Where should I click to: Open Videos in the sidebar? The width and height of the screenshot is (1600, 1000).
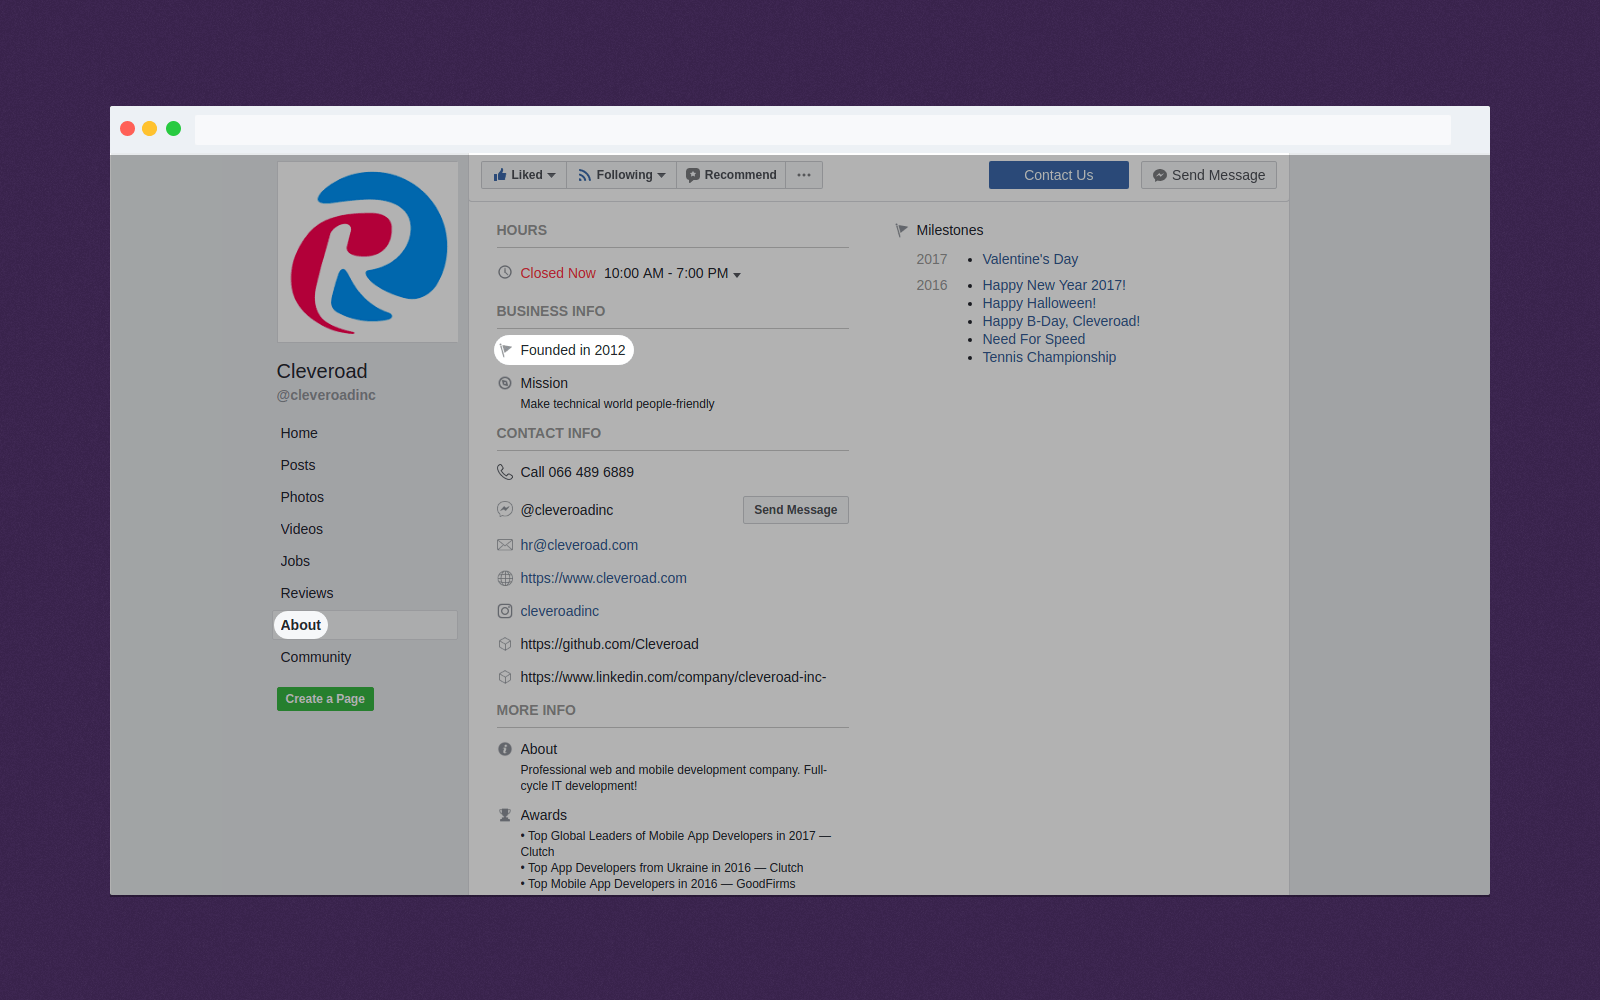[302, 529]
